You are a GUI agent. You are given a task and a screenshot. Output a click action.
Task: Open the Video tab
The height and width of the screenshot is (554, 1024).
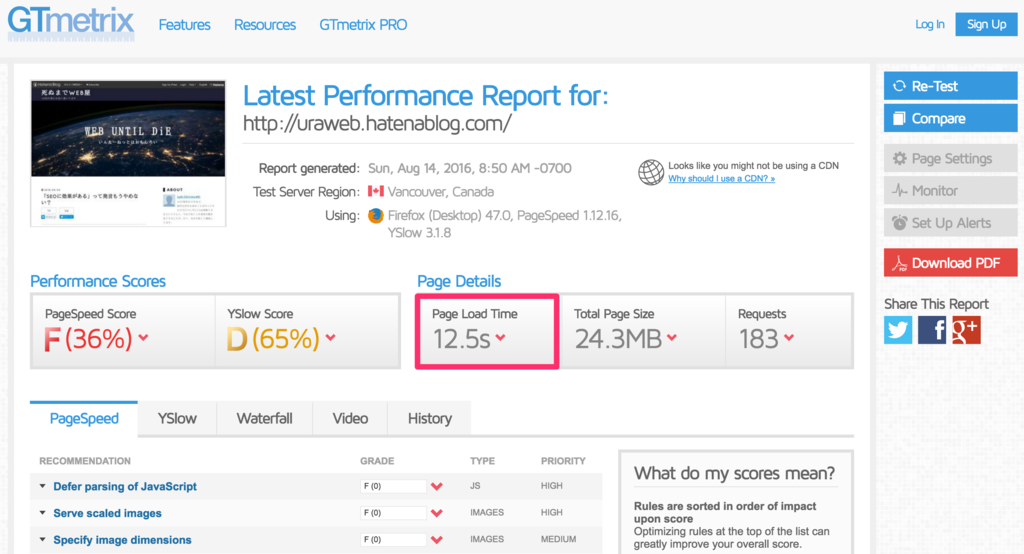350,418
